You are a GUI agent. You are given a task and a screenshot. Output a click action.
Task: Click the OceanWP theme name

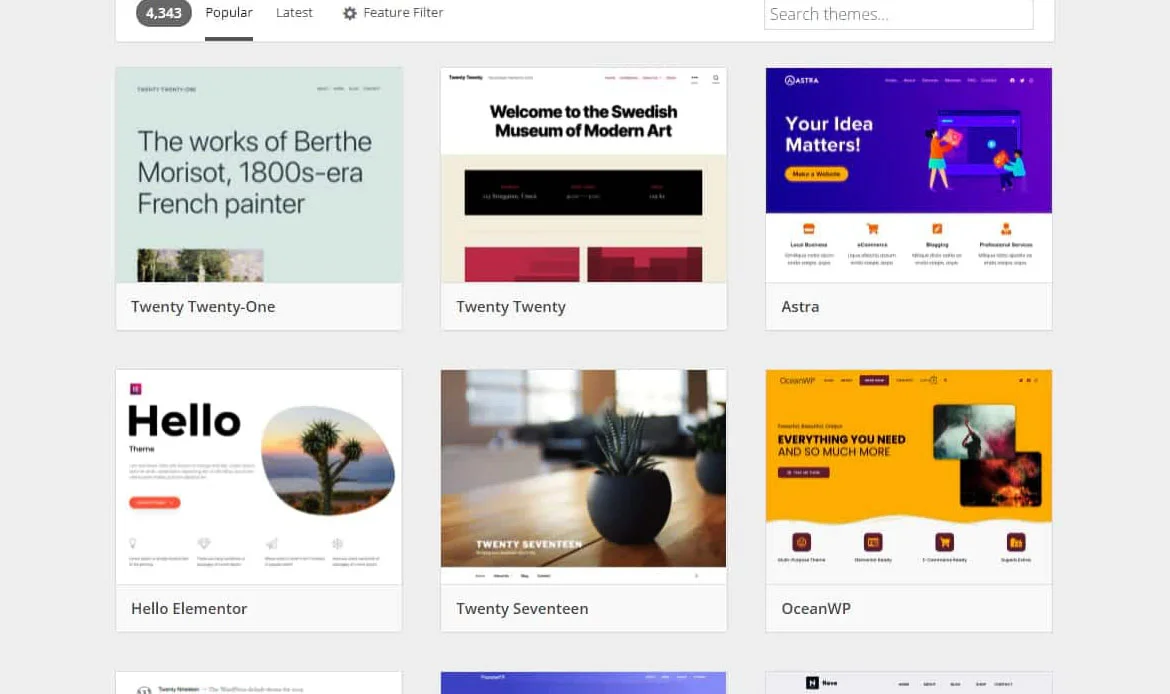click(x=816, y=608)
